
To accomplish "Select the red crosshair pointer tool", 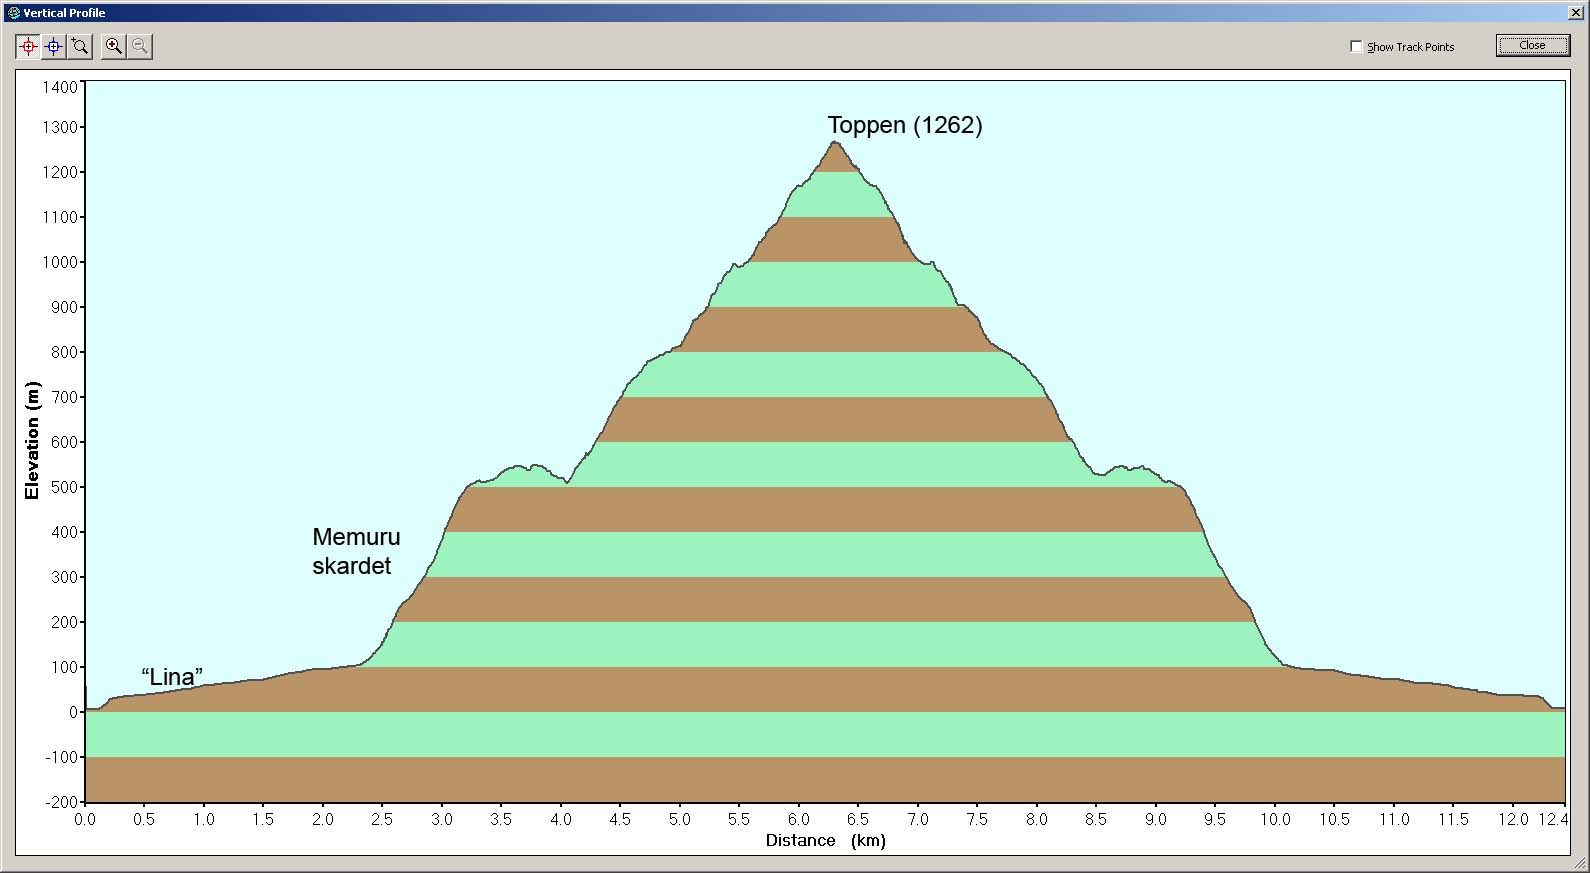I will (28, 47).
